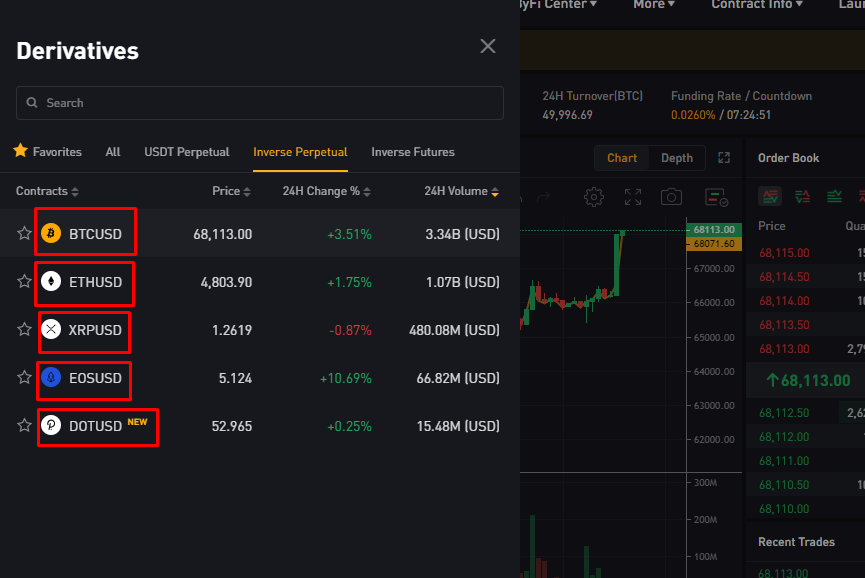Show combined order book view icon

(770, 196)
